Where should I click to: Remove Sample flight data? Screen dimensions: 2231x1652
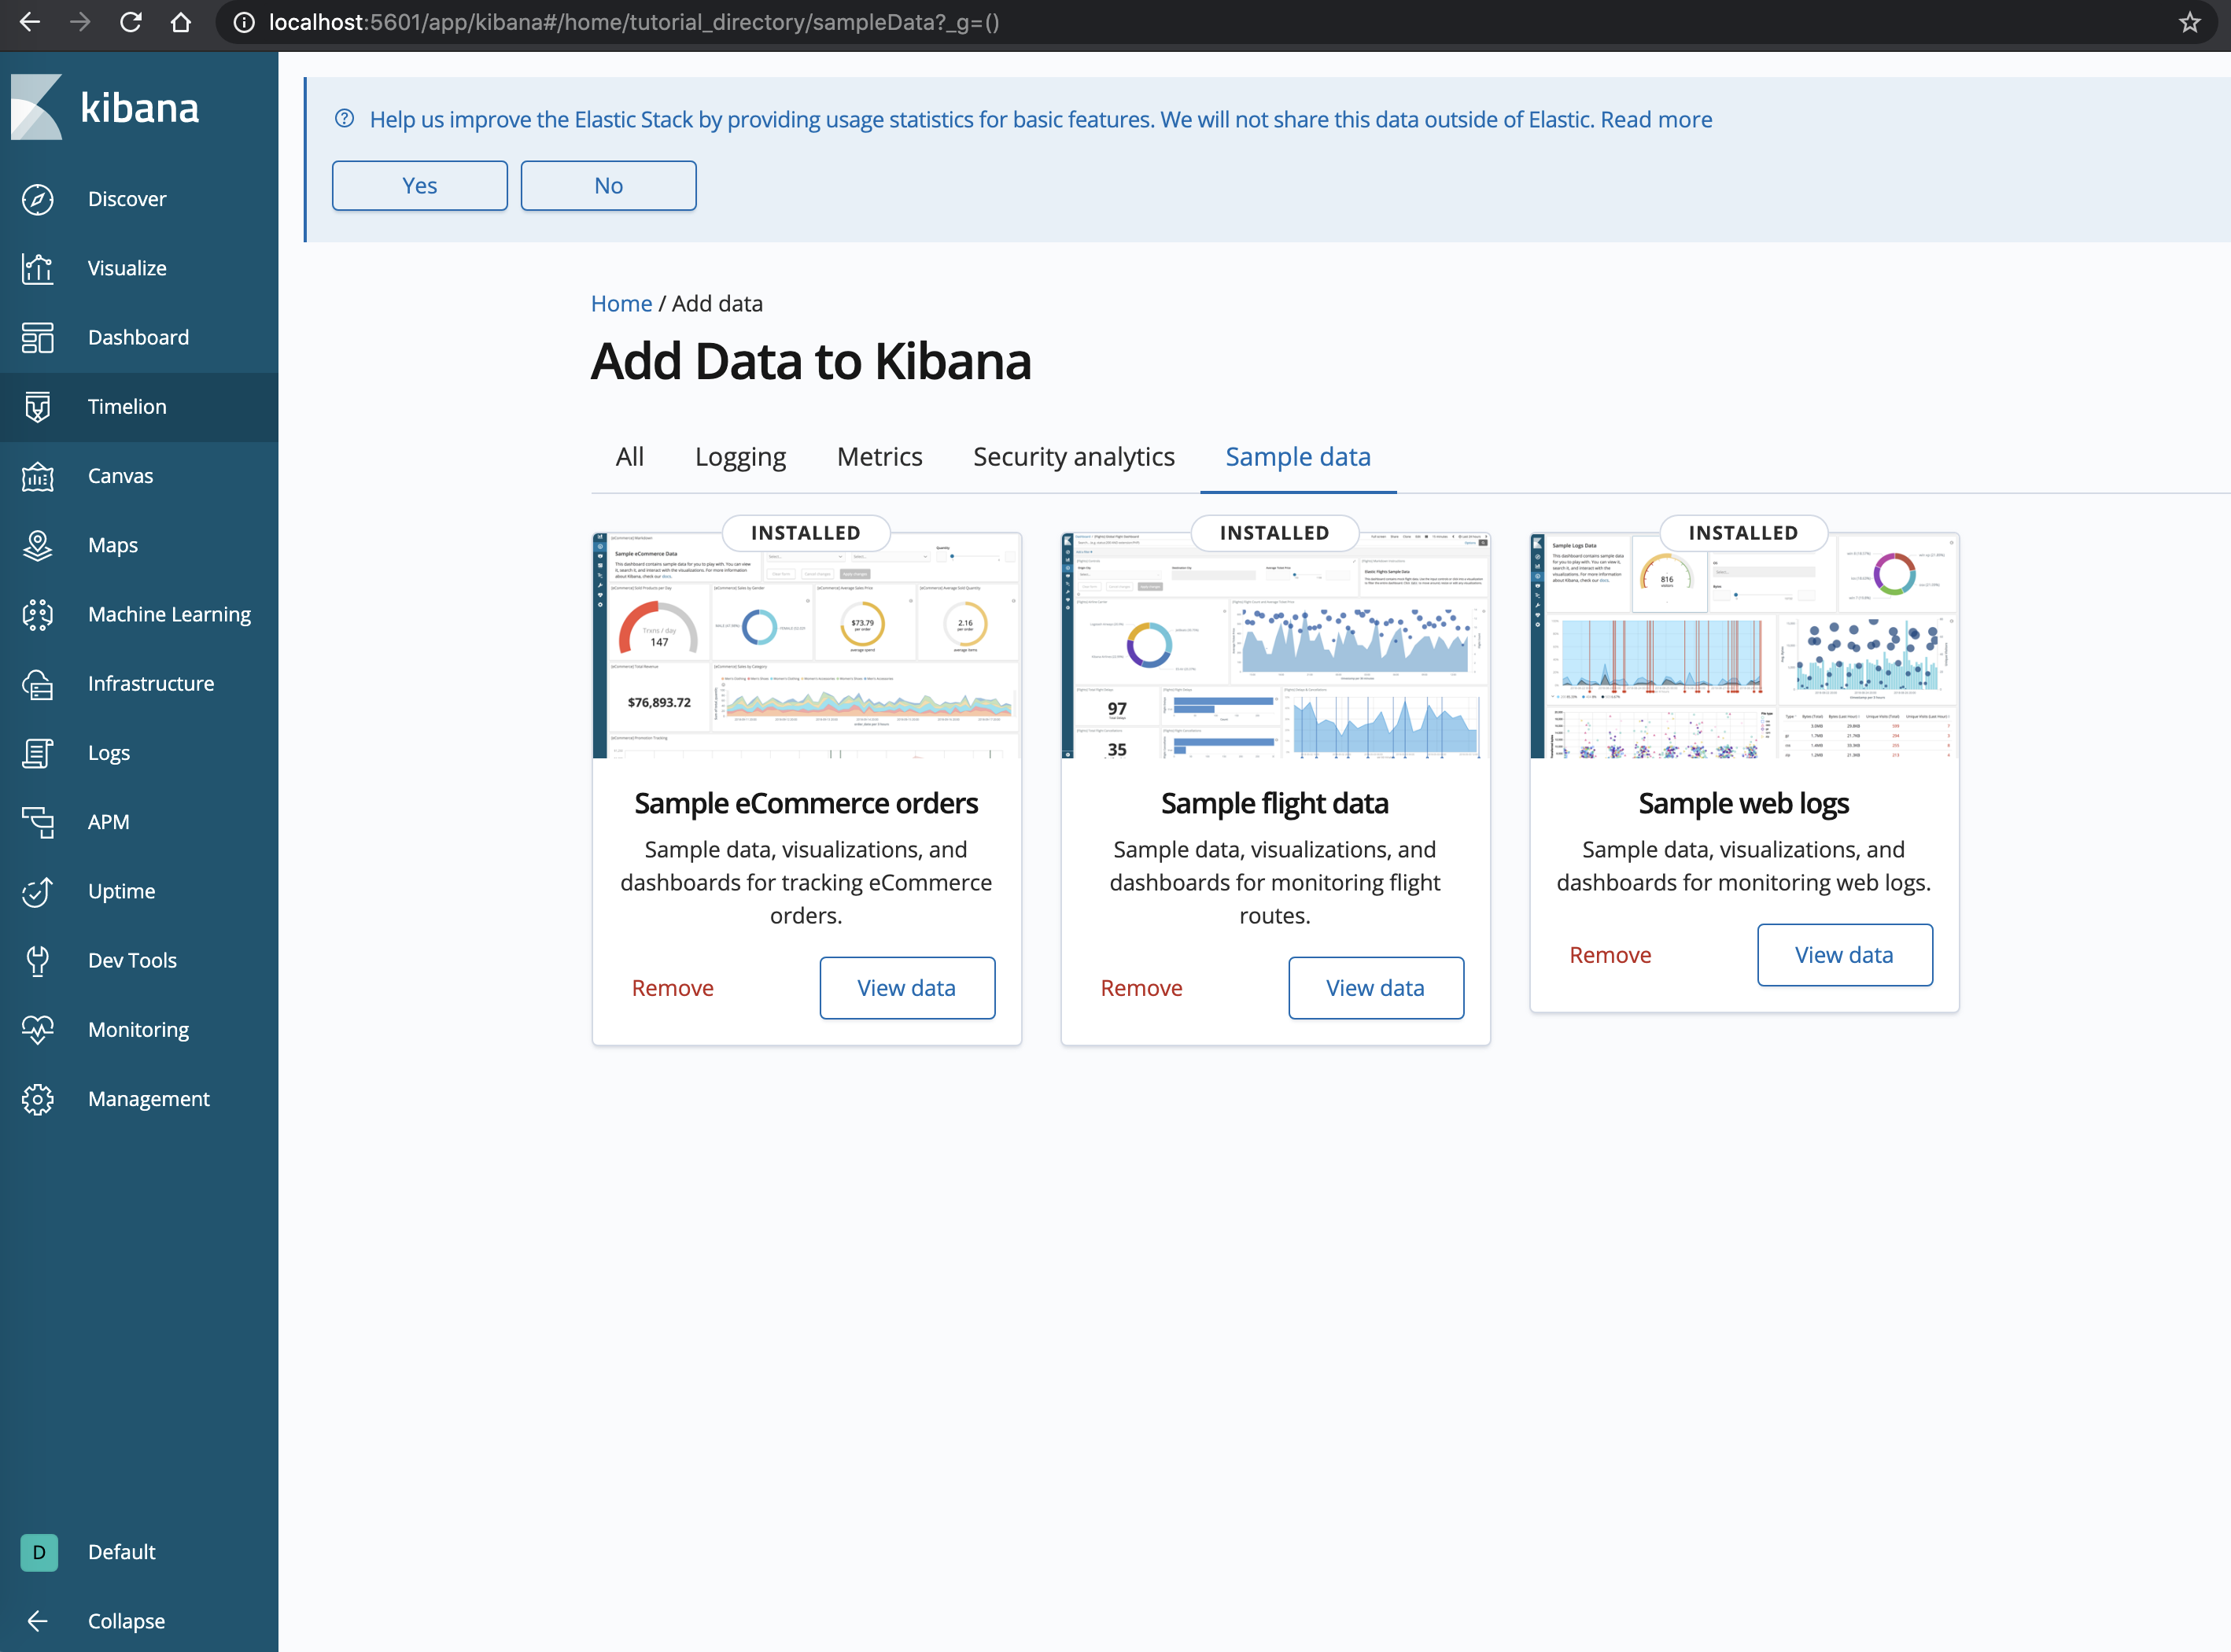coord(1141,988)
